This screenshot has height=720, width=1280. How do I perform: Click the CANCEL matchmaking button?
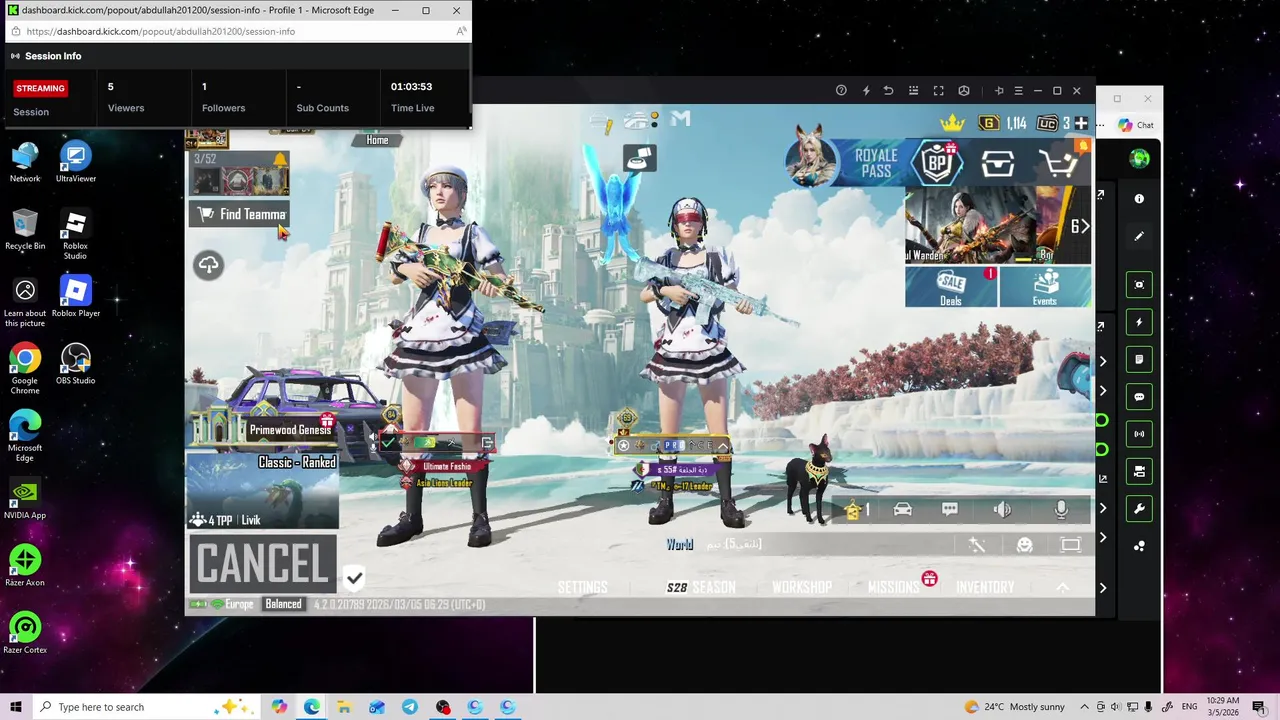pyautogui.click(x=263, y=563)
